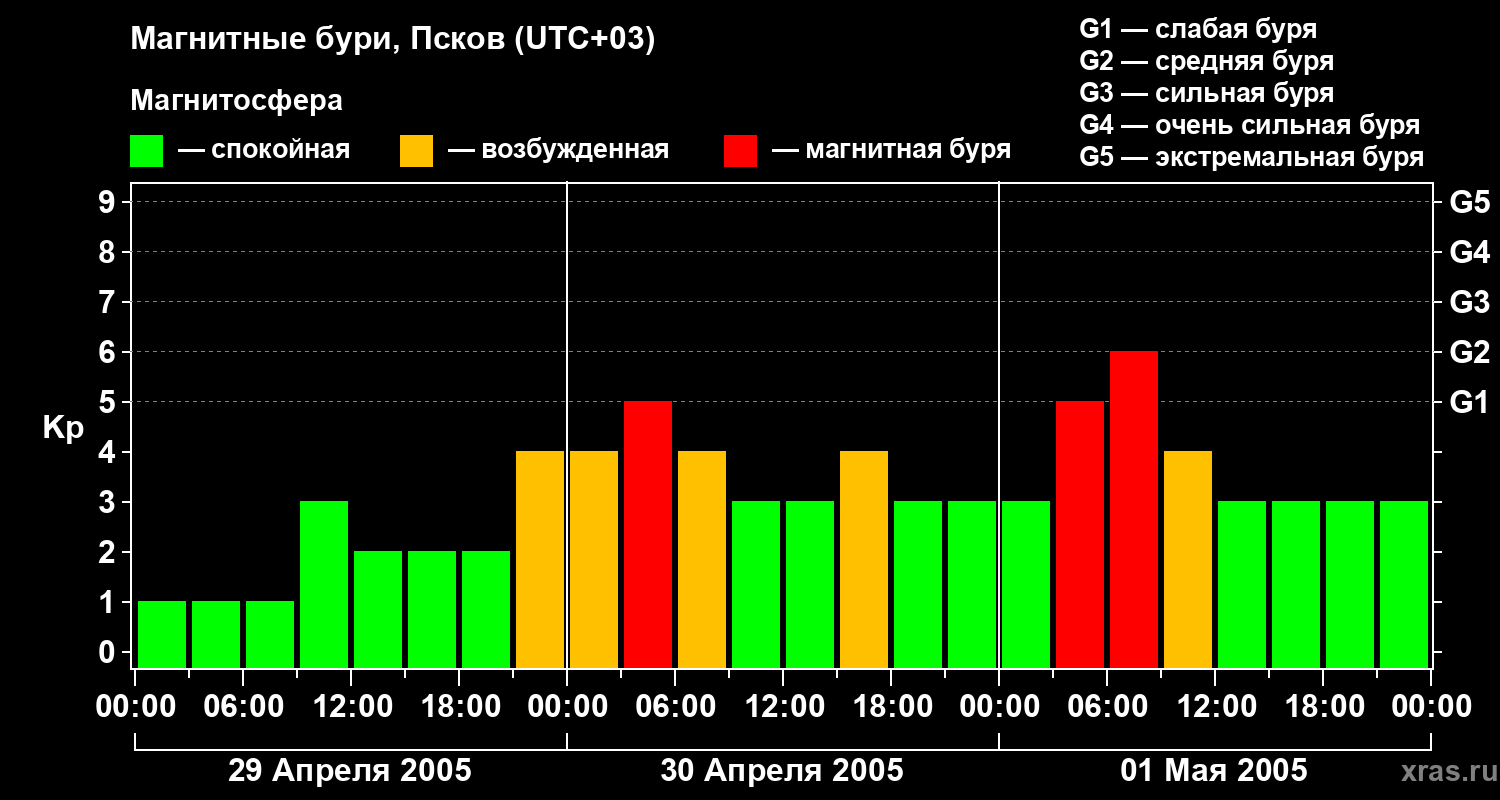Click the G4 label on the right axis
Image resolution: width=1500 pixels, height=800 pixels.
1470,252
